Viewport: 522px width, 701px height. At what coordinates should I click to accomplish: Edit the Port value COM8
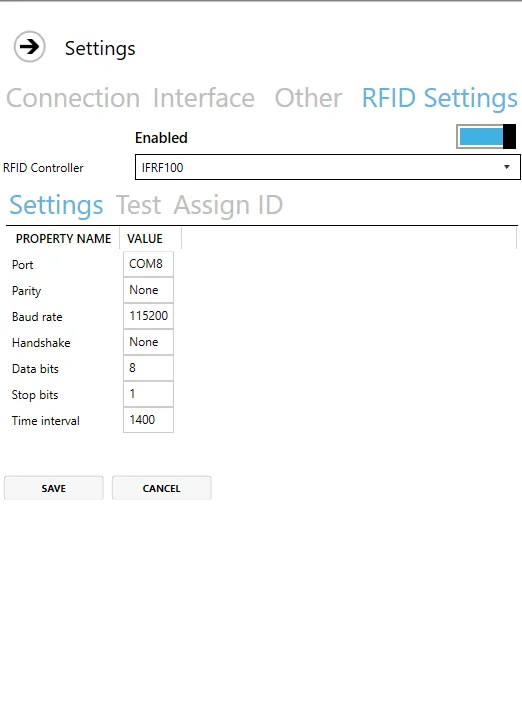[x=148, y=264]
